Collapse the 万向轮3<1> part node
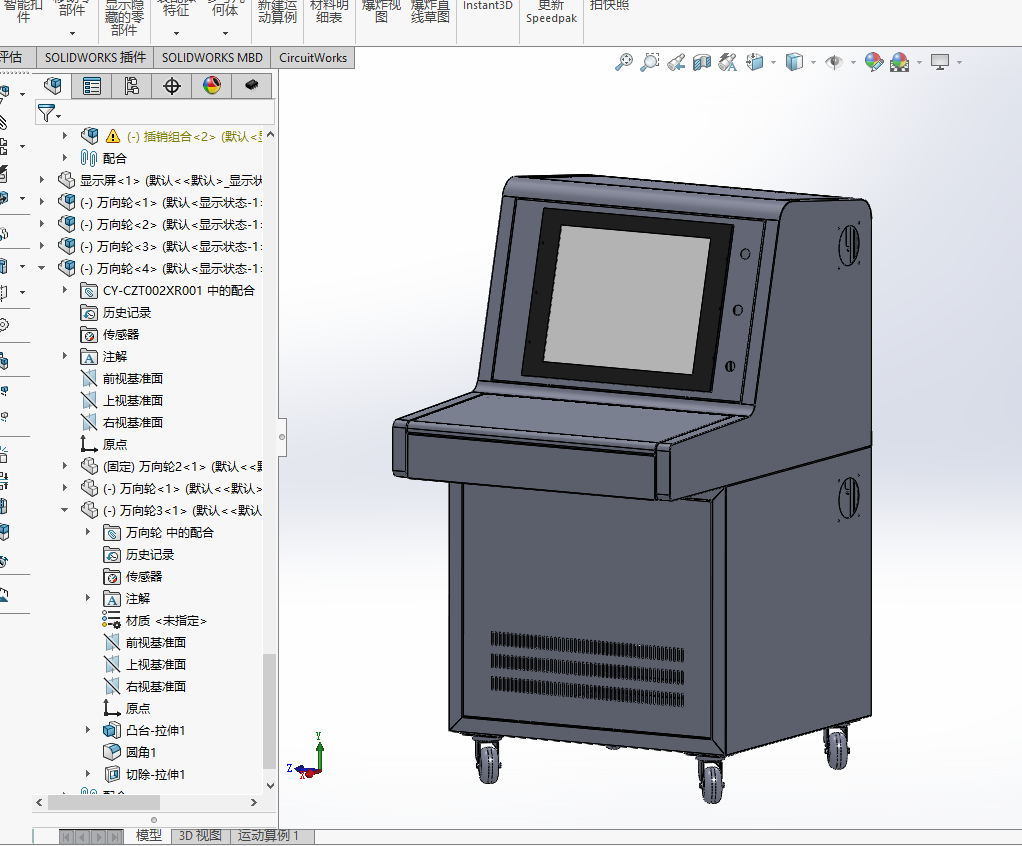Image resolution: width=1022 pixels, height=846 pixels. click(x=65, y=510)
